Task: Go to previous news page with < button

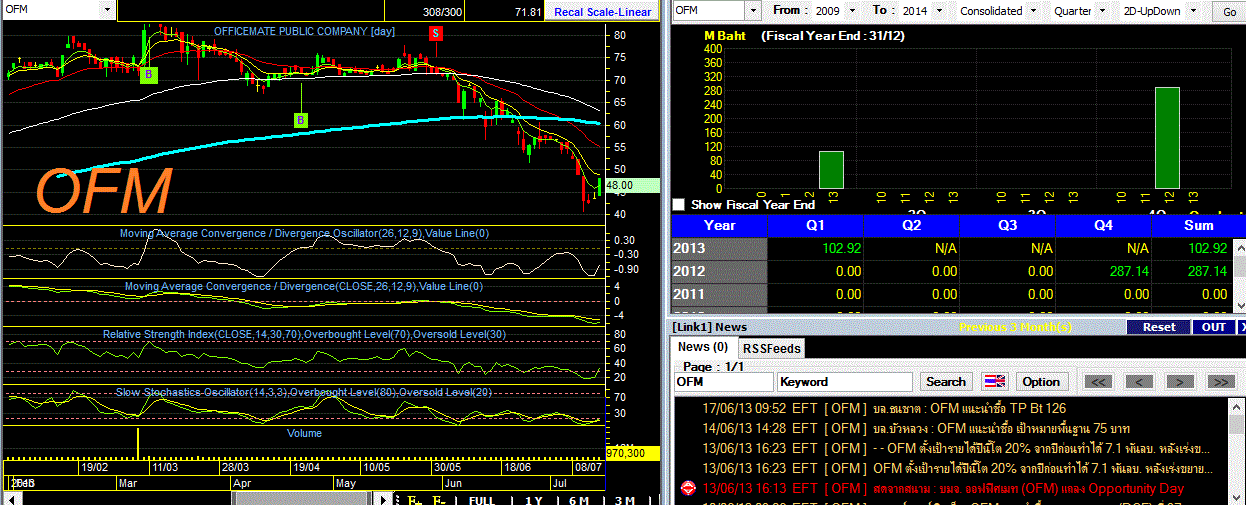Action: pos(1139,381)
